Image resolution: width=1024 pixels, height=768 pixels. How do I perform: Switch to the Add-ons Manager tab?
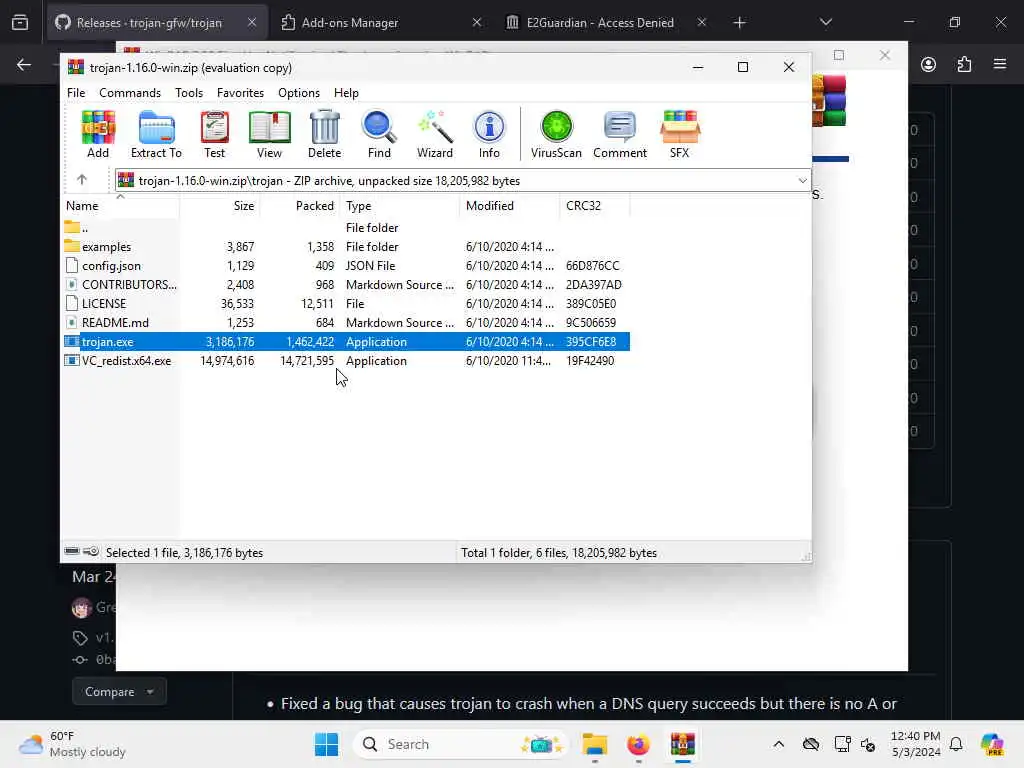[381, 22]
